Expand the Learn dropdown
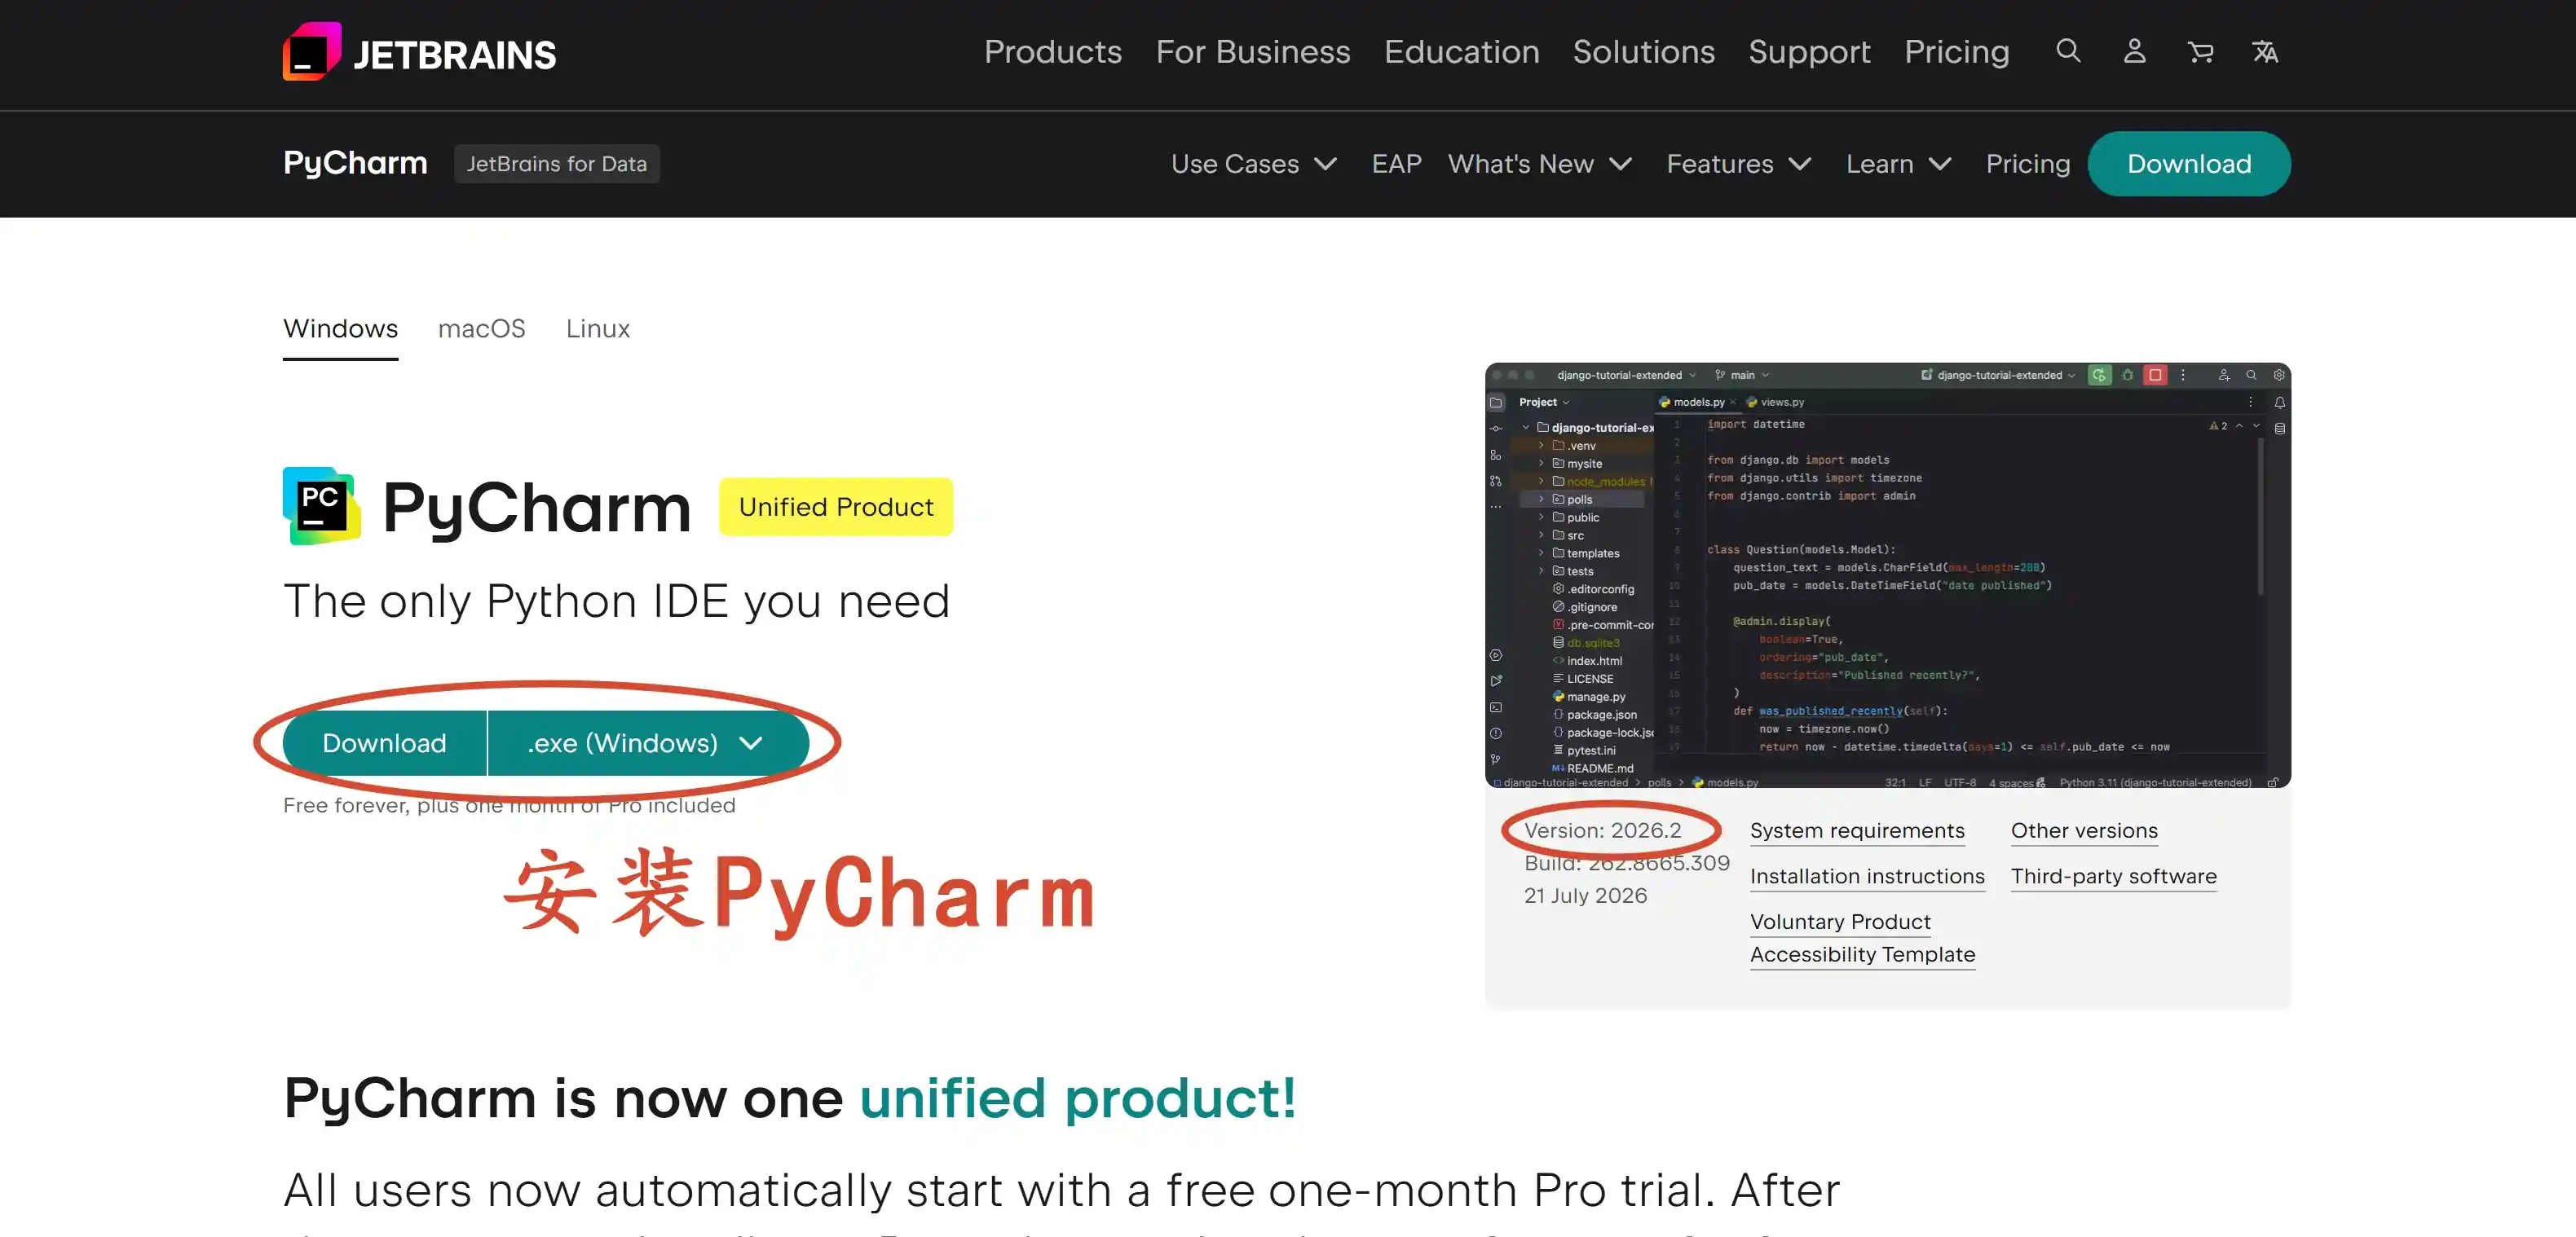2576x1237 pixels. 1898,164
